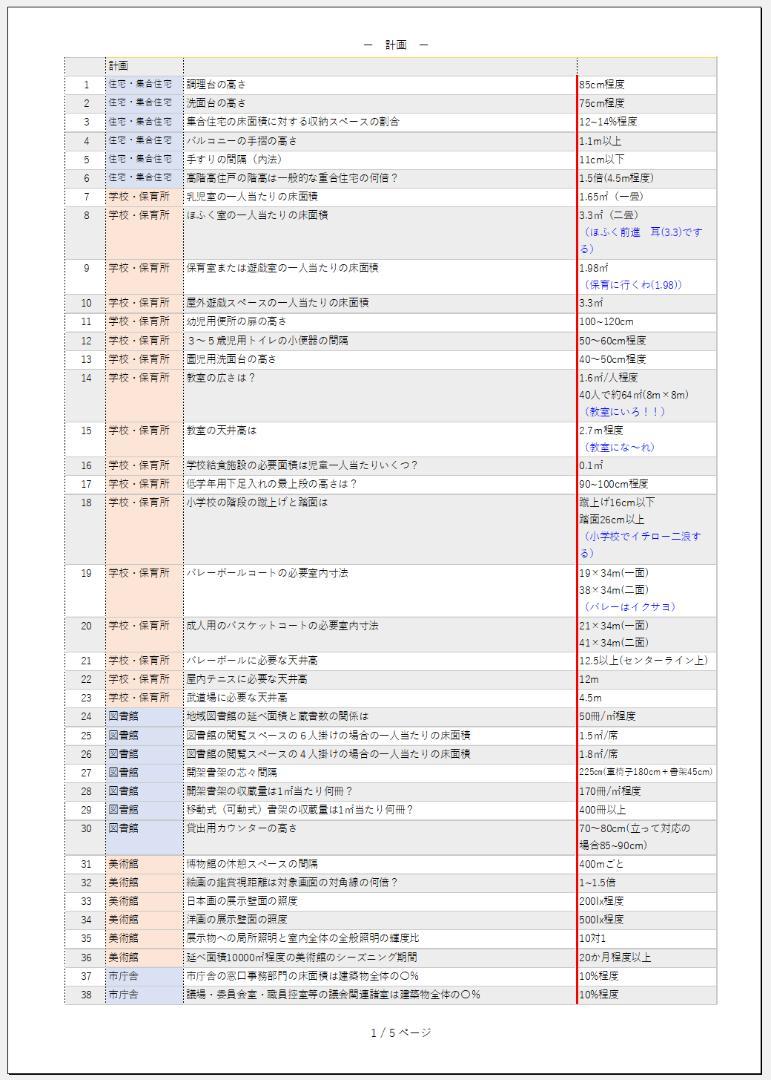Viewport: 771px width, 1080px height.
Task: Click the value "100~120cm"
Action: coord(606,322)
